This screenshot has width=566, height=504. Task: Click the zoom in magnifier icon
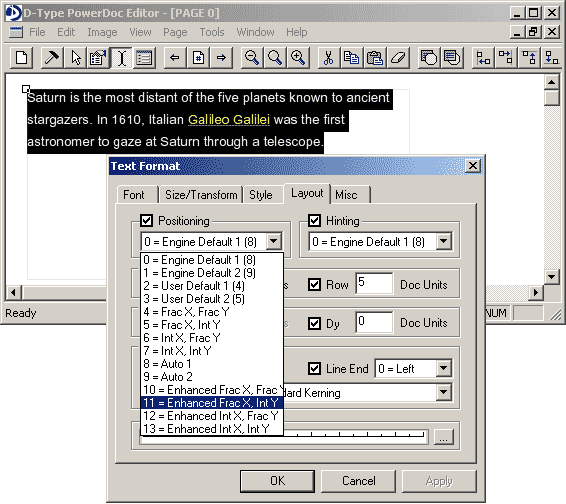pyautogui.click(x=298, y=58)
